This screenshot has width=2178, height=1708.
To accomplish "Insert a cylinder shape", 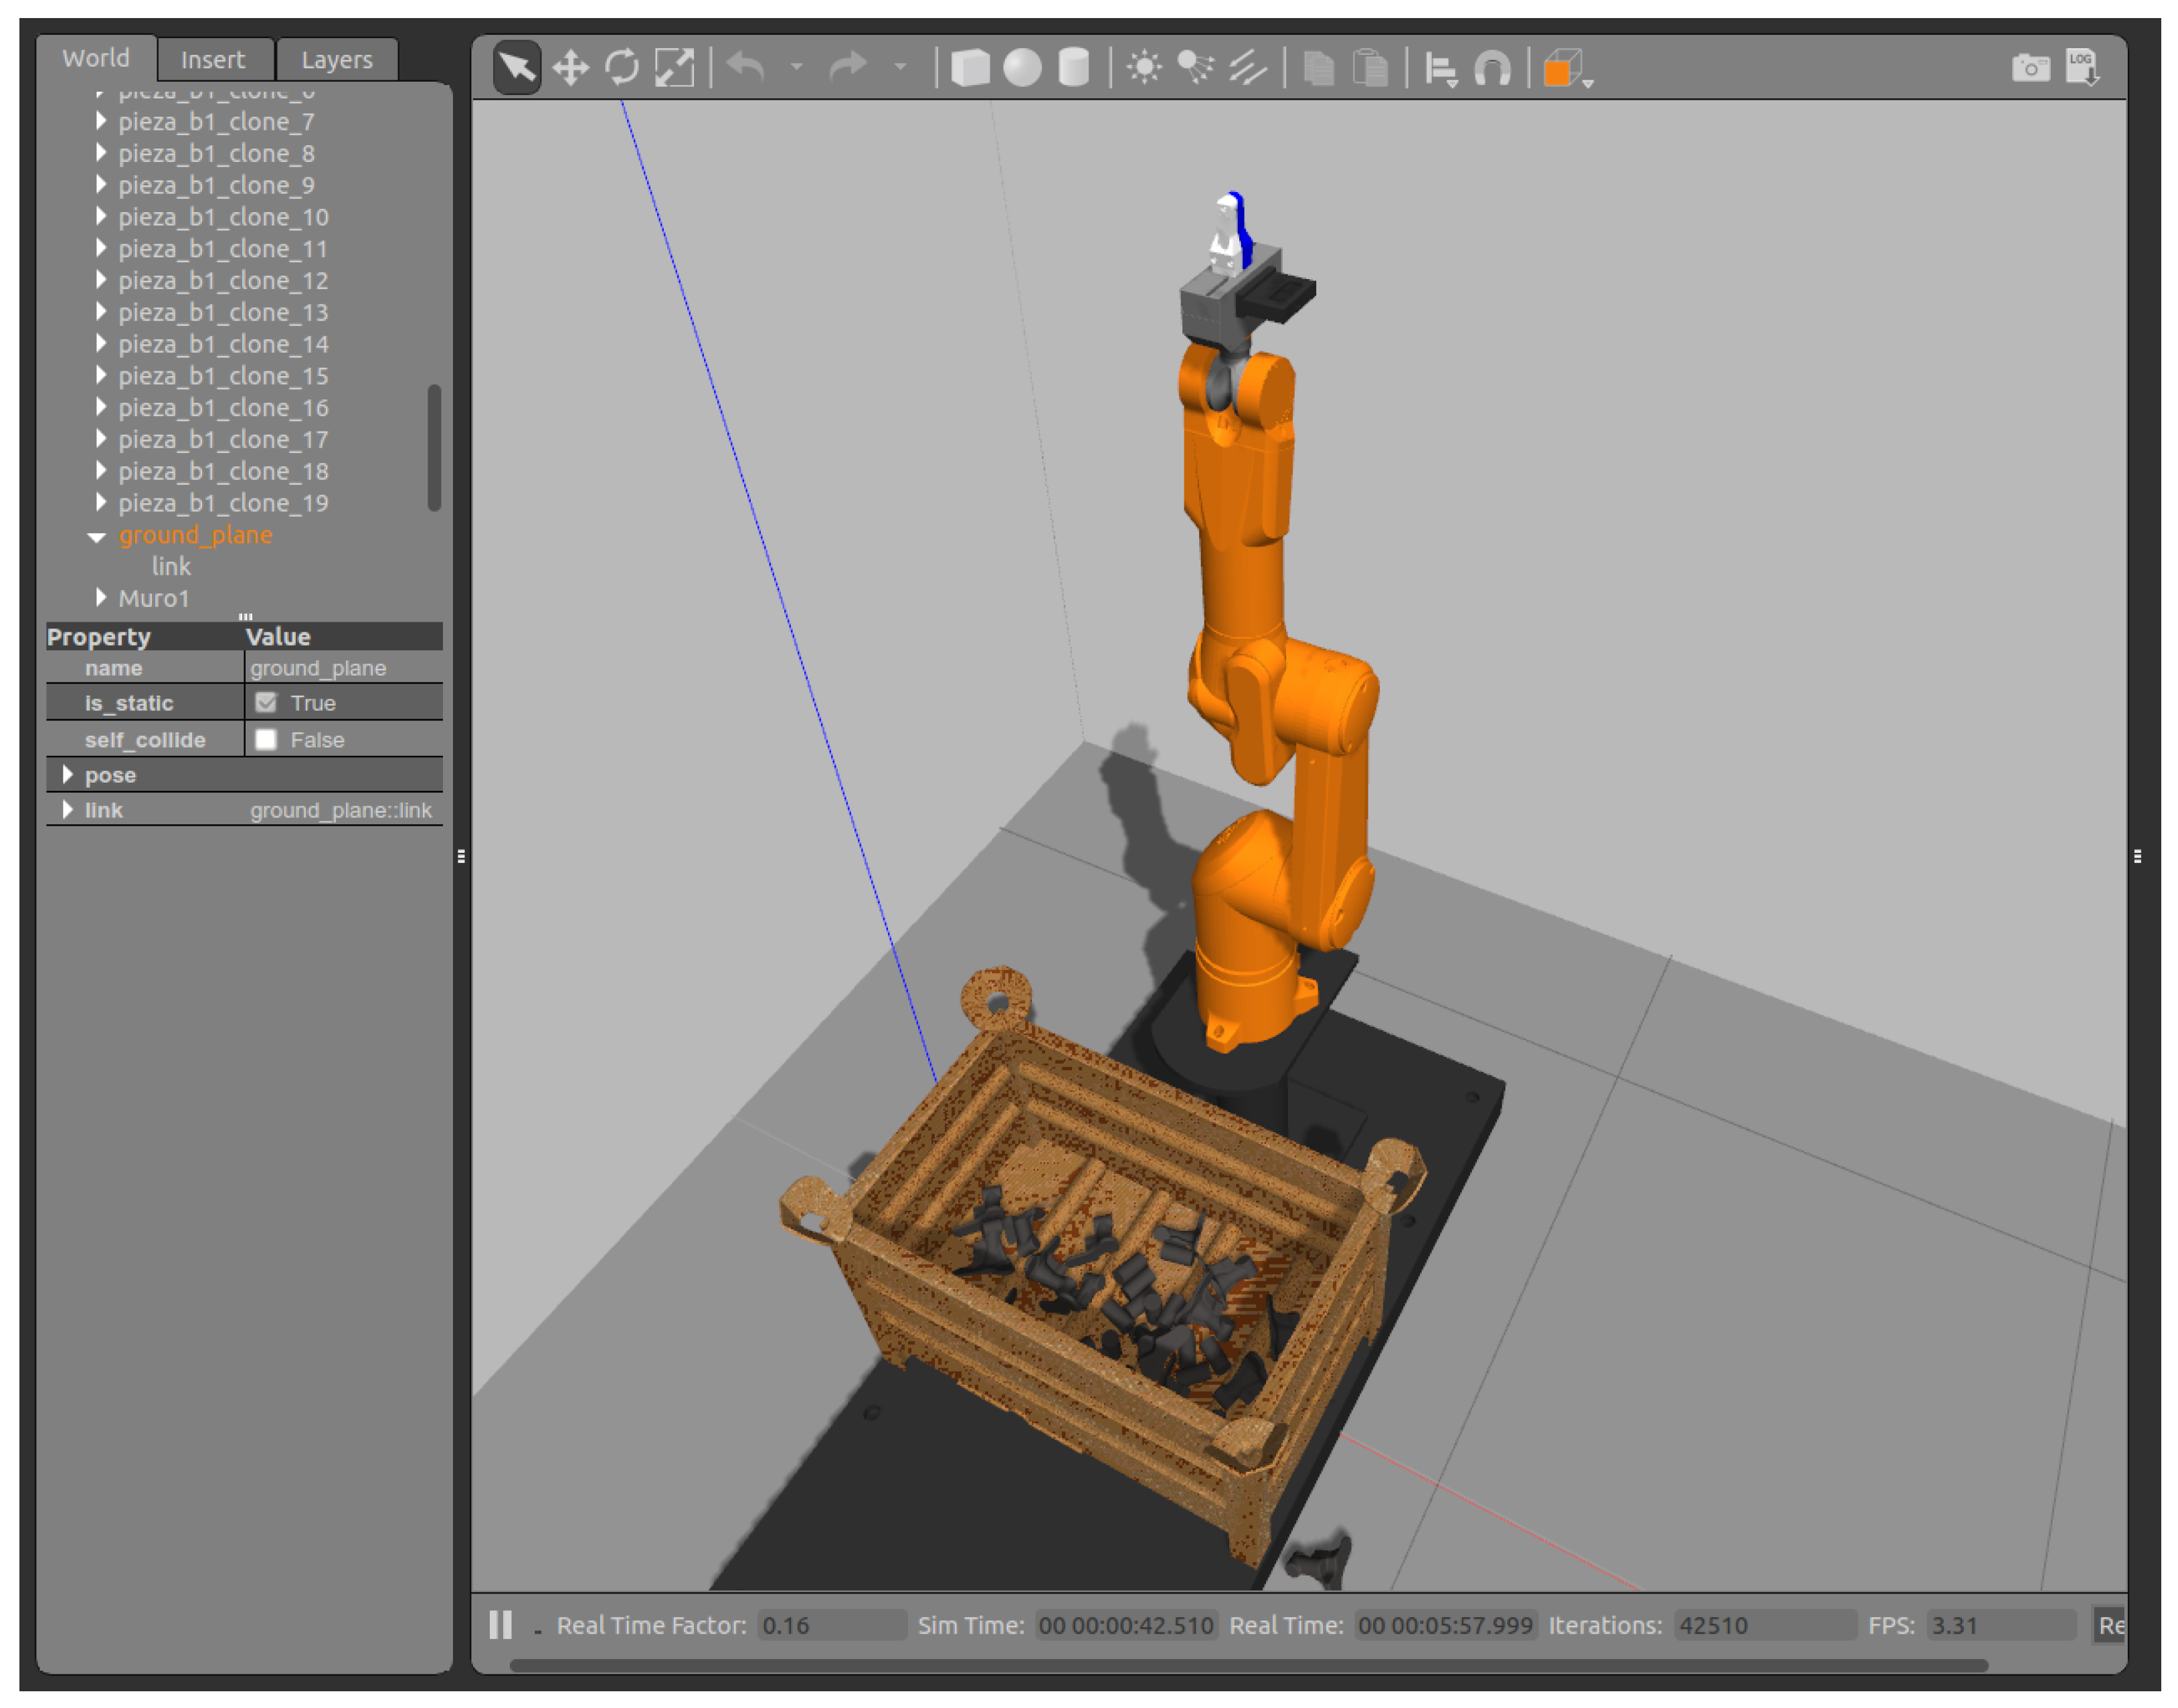I will (1073, 68).
